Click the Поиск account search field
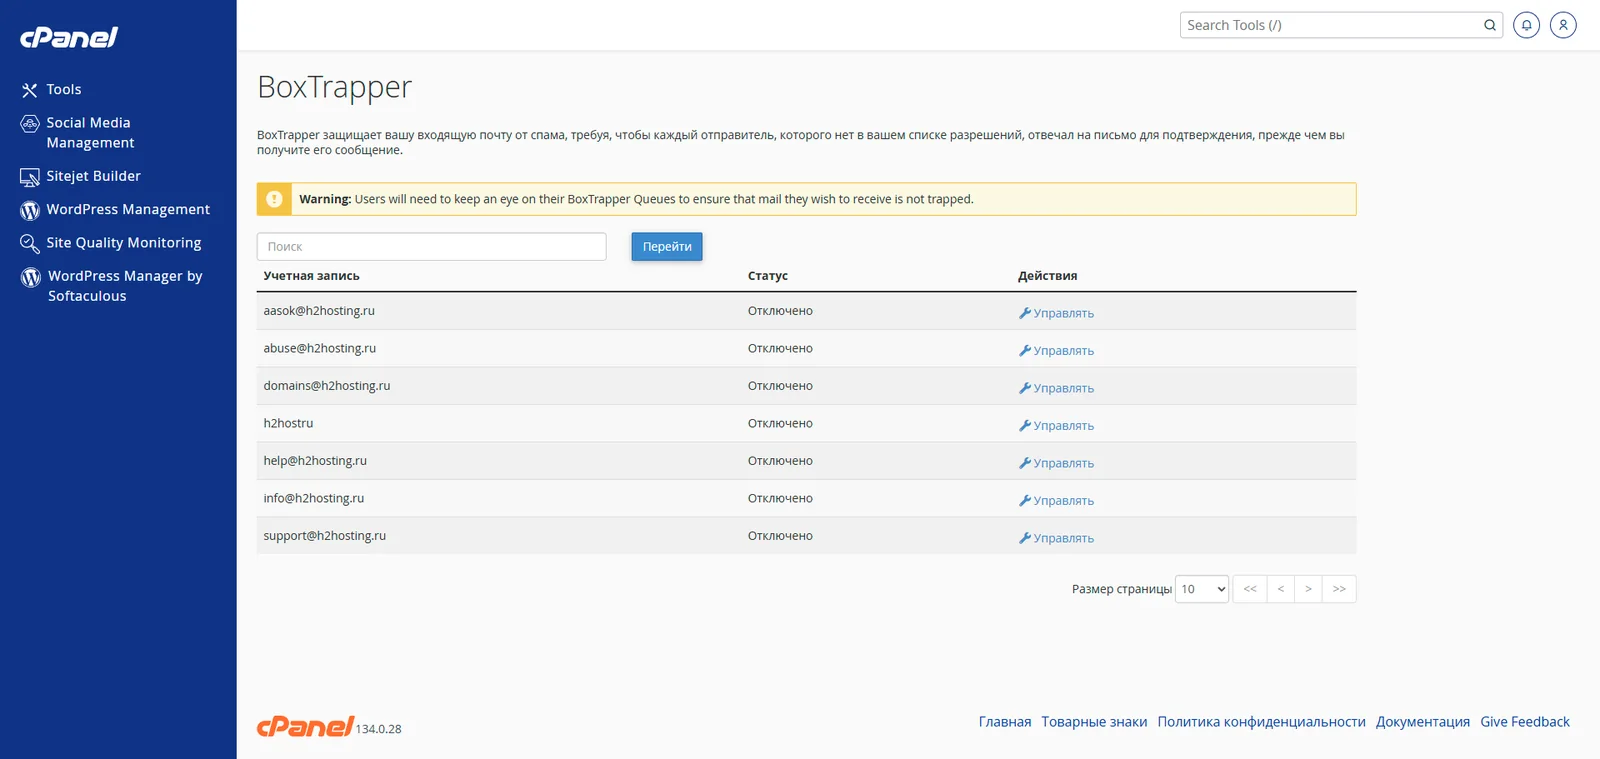 (432, 247)
